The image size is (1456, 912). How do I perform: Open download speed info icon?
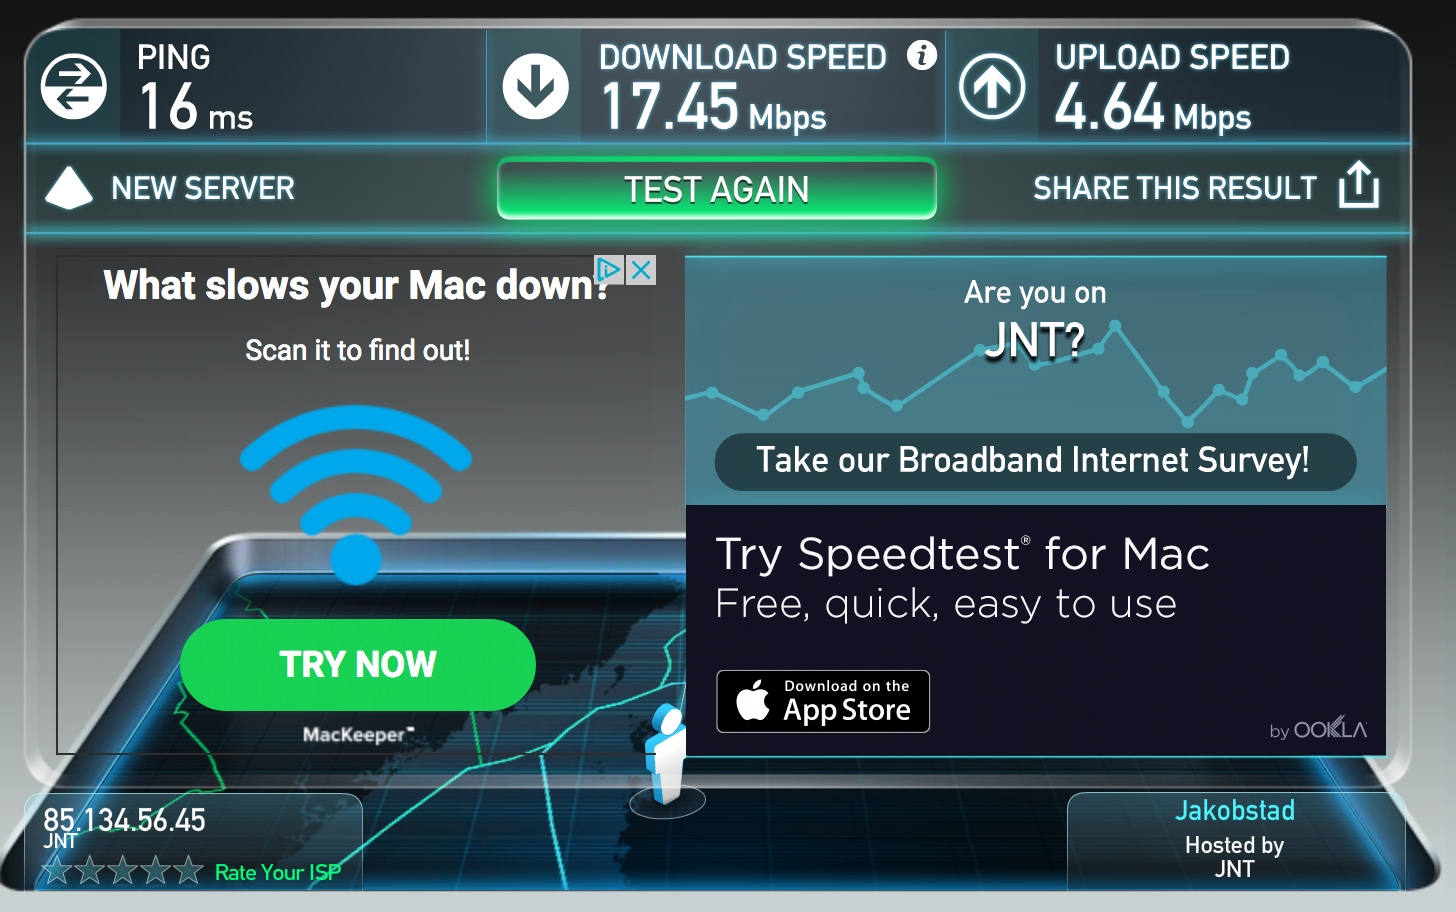[922, 55]
